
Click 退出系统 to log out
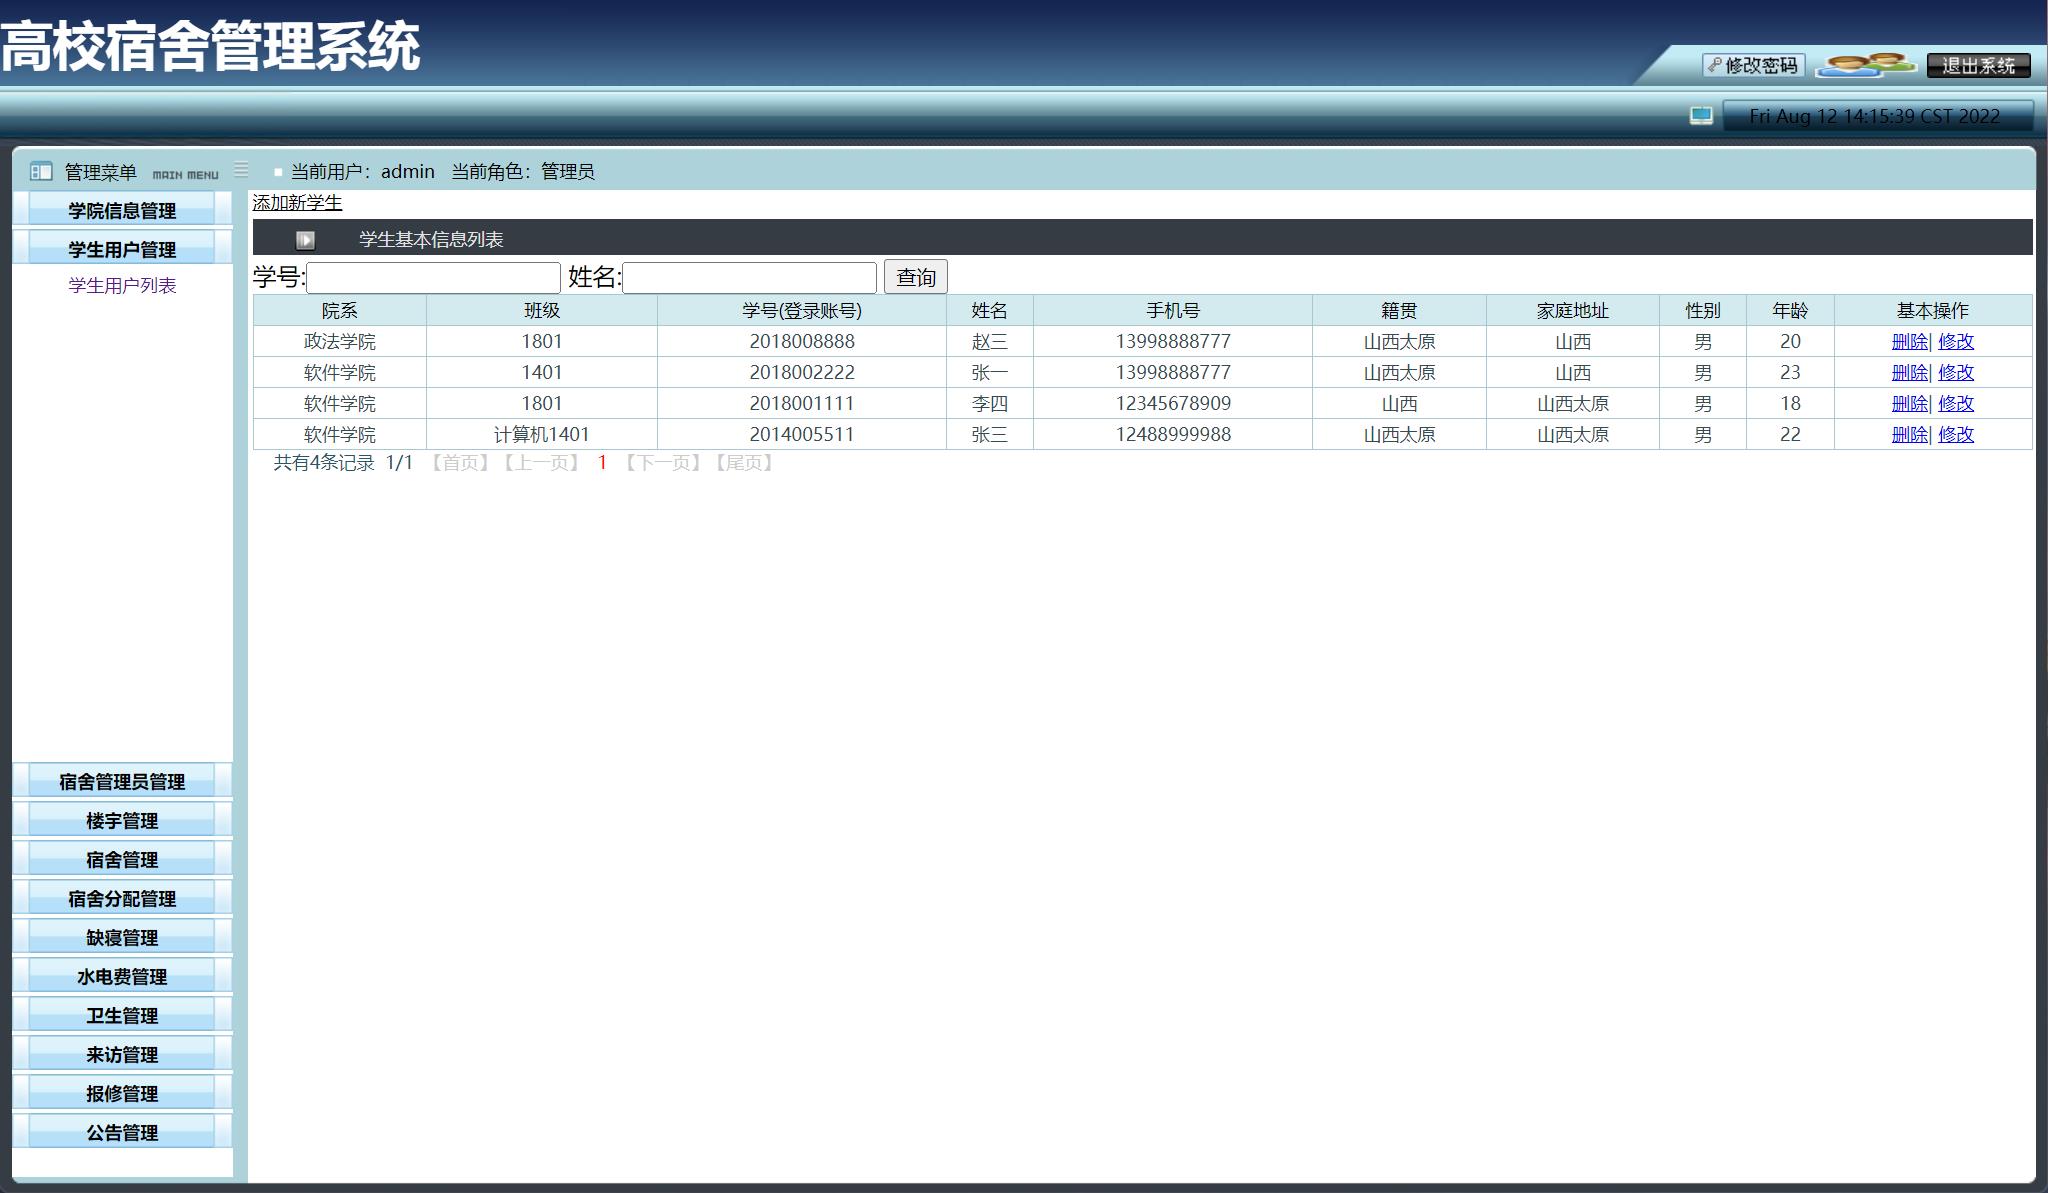click(x=1977, y=65)
